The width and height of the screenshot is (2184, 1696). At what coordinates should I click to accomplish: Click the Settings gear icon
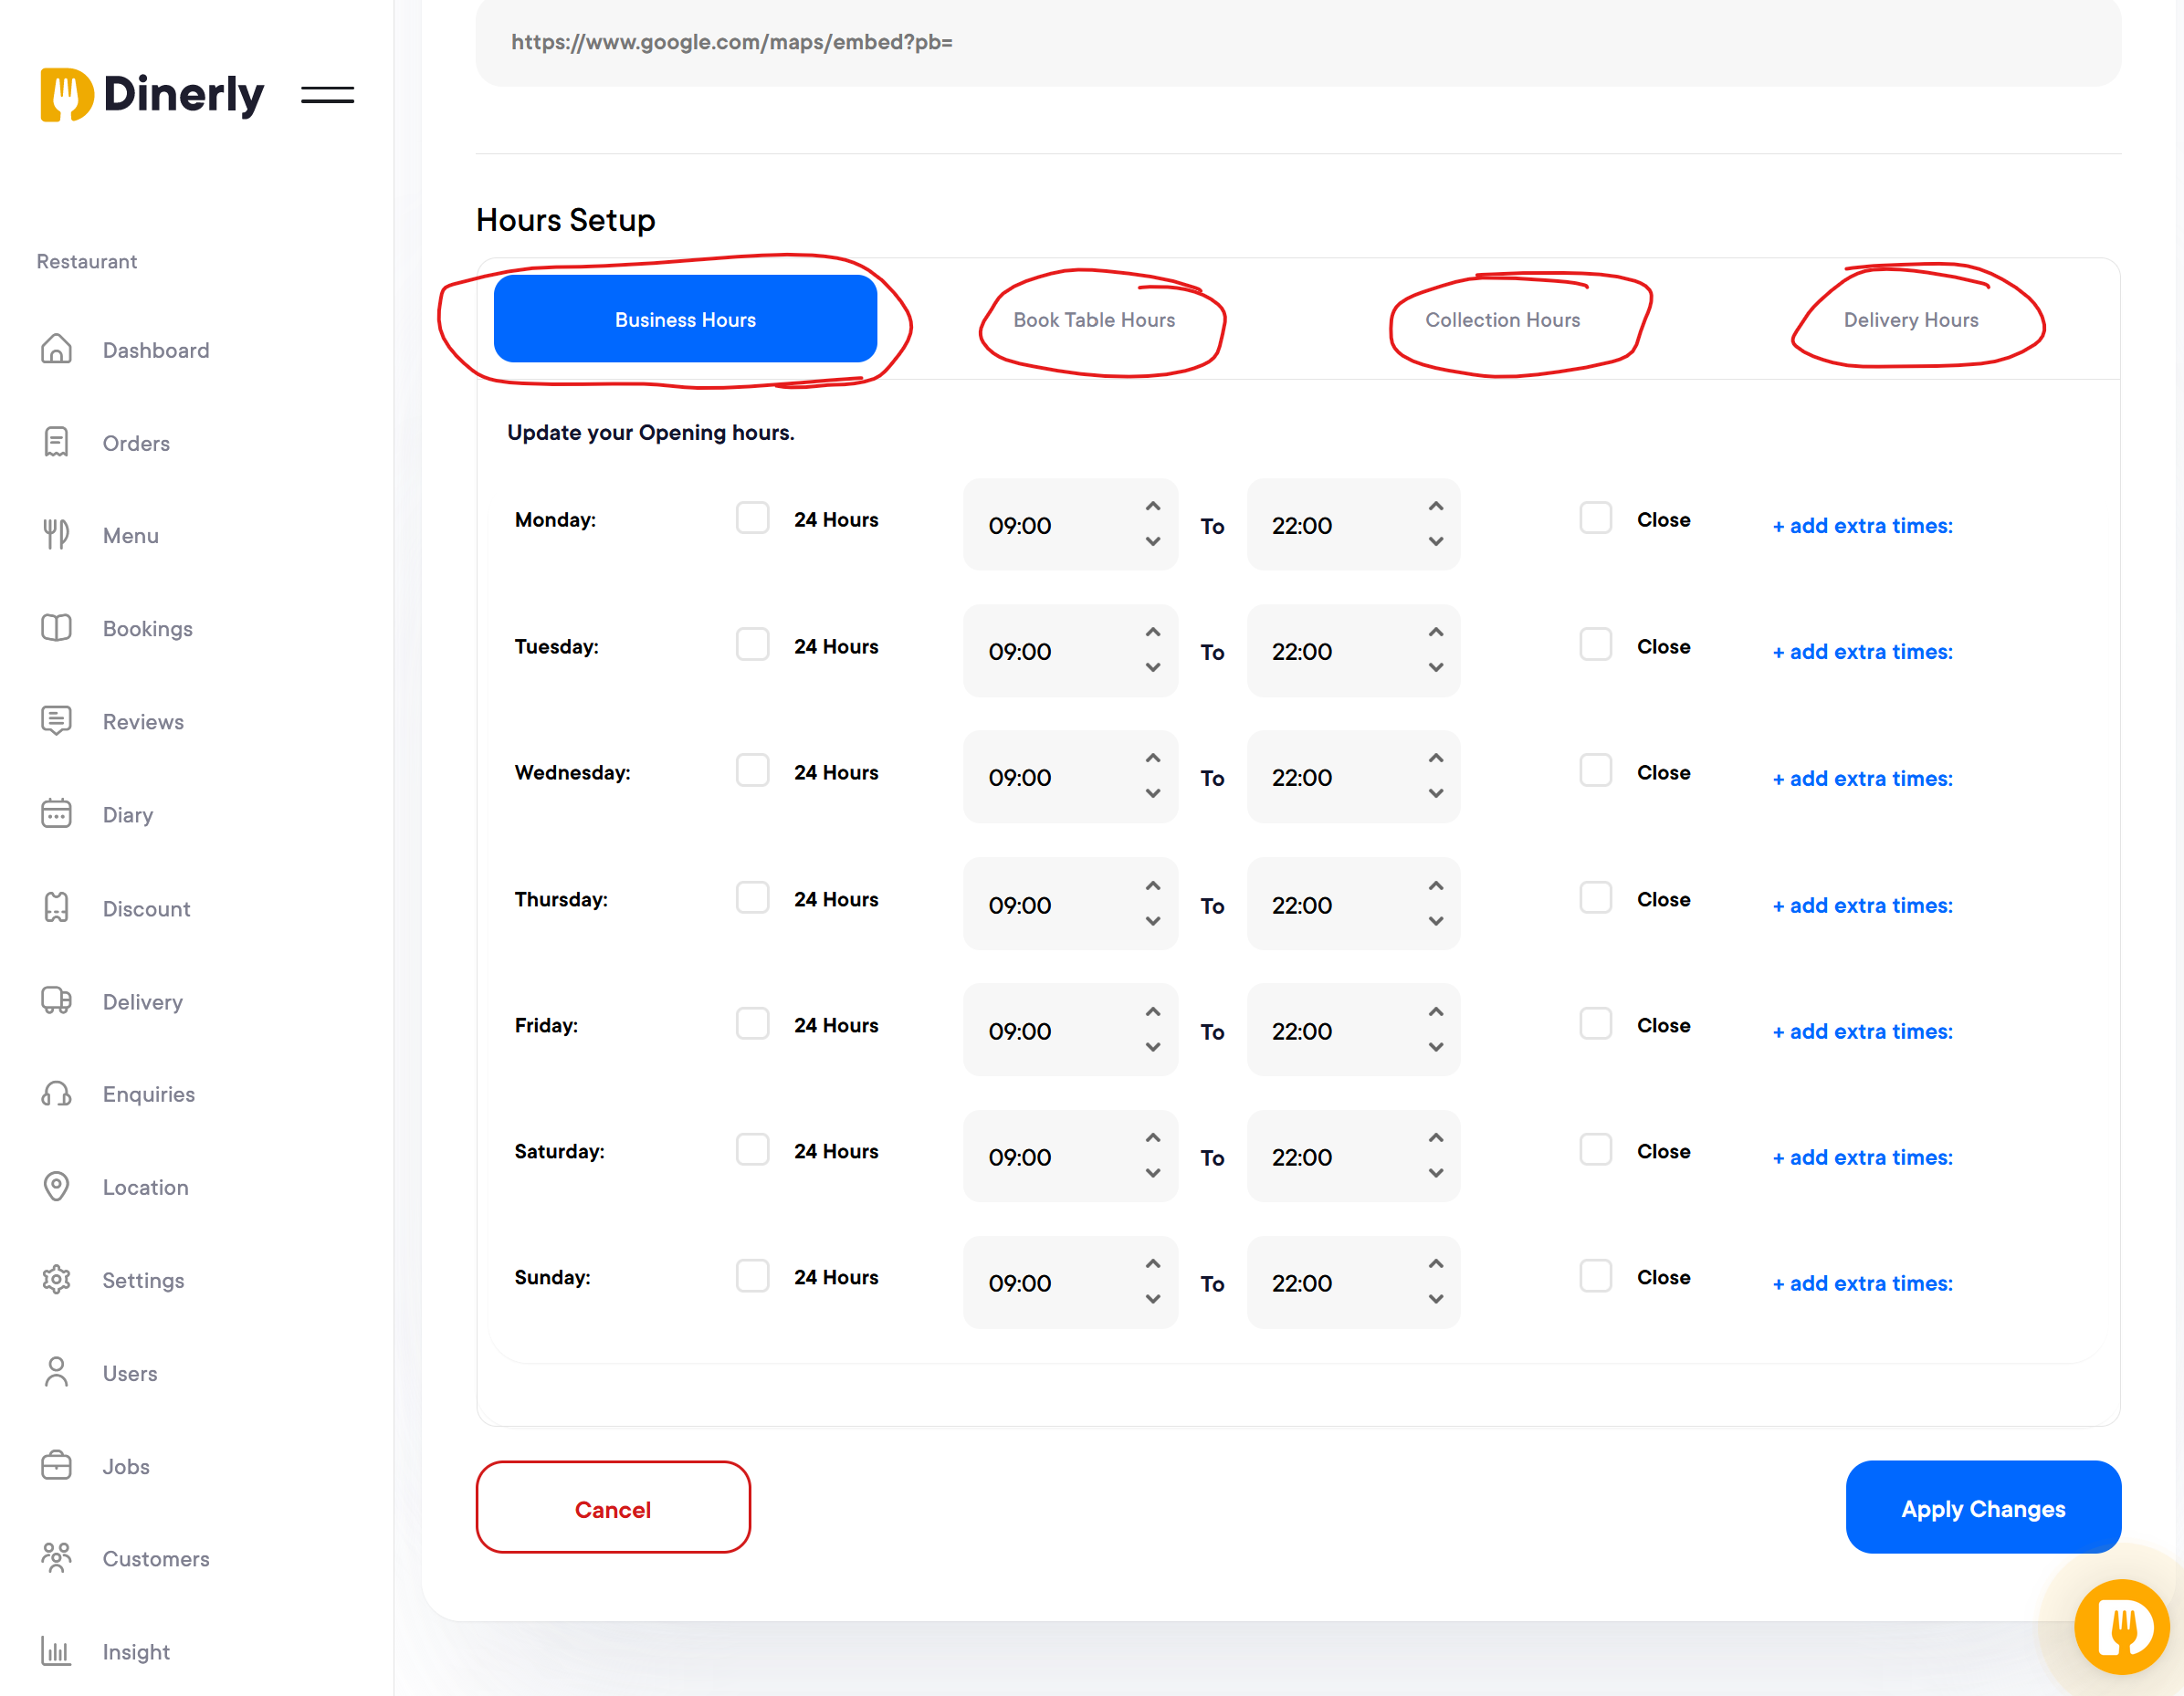click(56, 1280)
